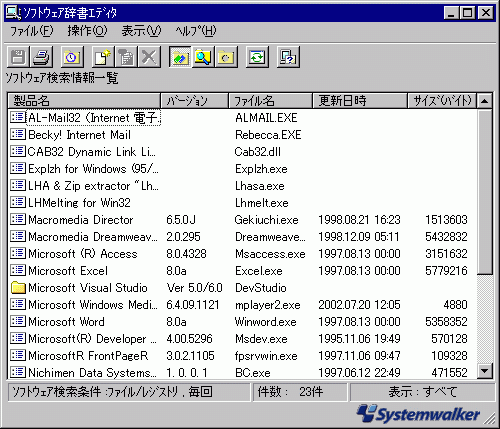Click the scrollbar up arrow
500x429 pixels.
point(485,101)
